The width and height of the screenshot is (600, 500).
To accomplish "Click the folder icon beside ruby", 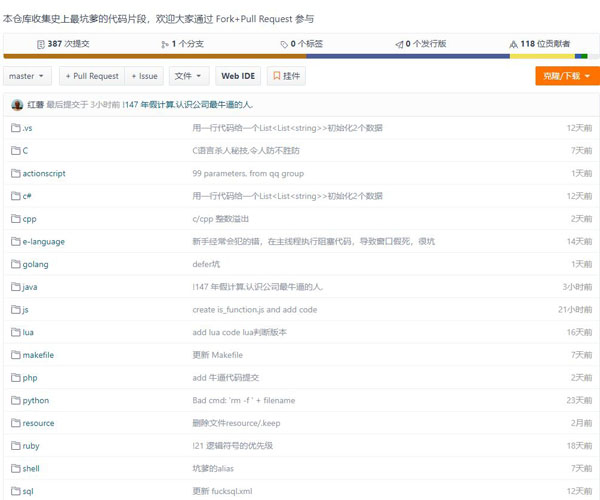I will tap(16, 446).
